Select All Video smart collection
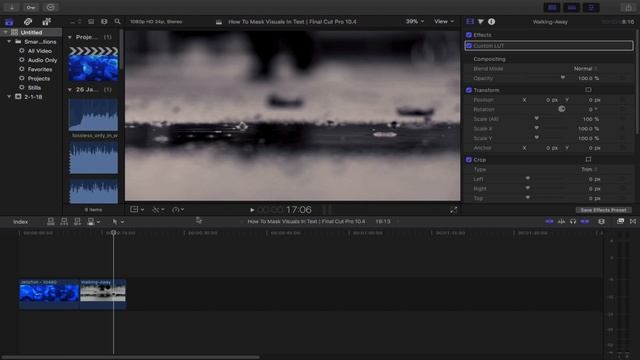 (x=40, y=51)
